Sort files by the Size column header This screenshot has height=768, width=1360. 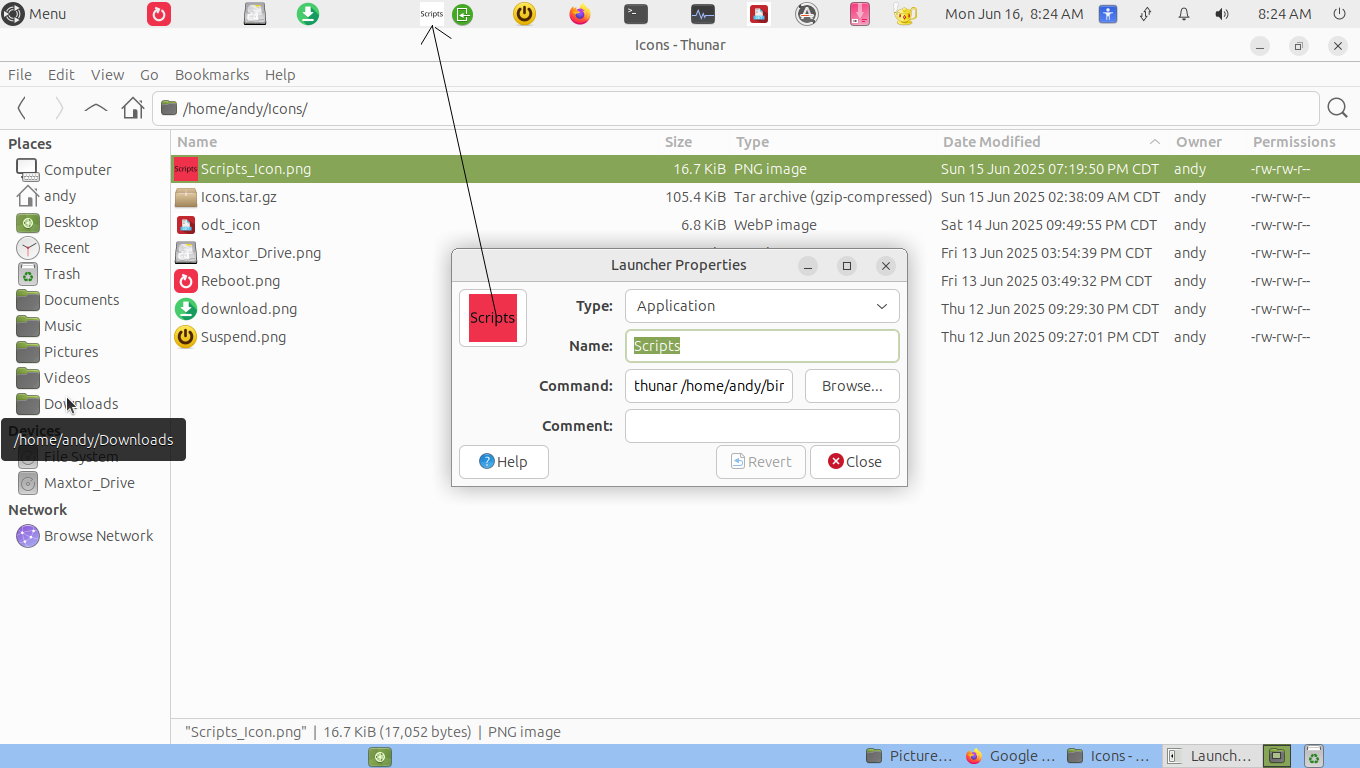678,142
